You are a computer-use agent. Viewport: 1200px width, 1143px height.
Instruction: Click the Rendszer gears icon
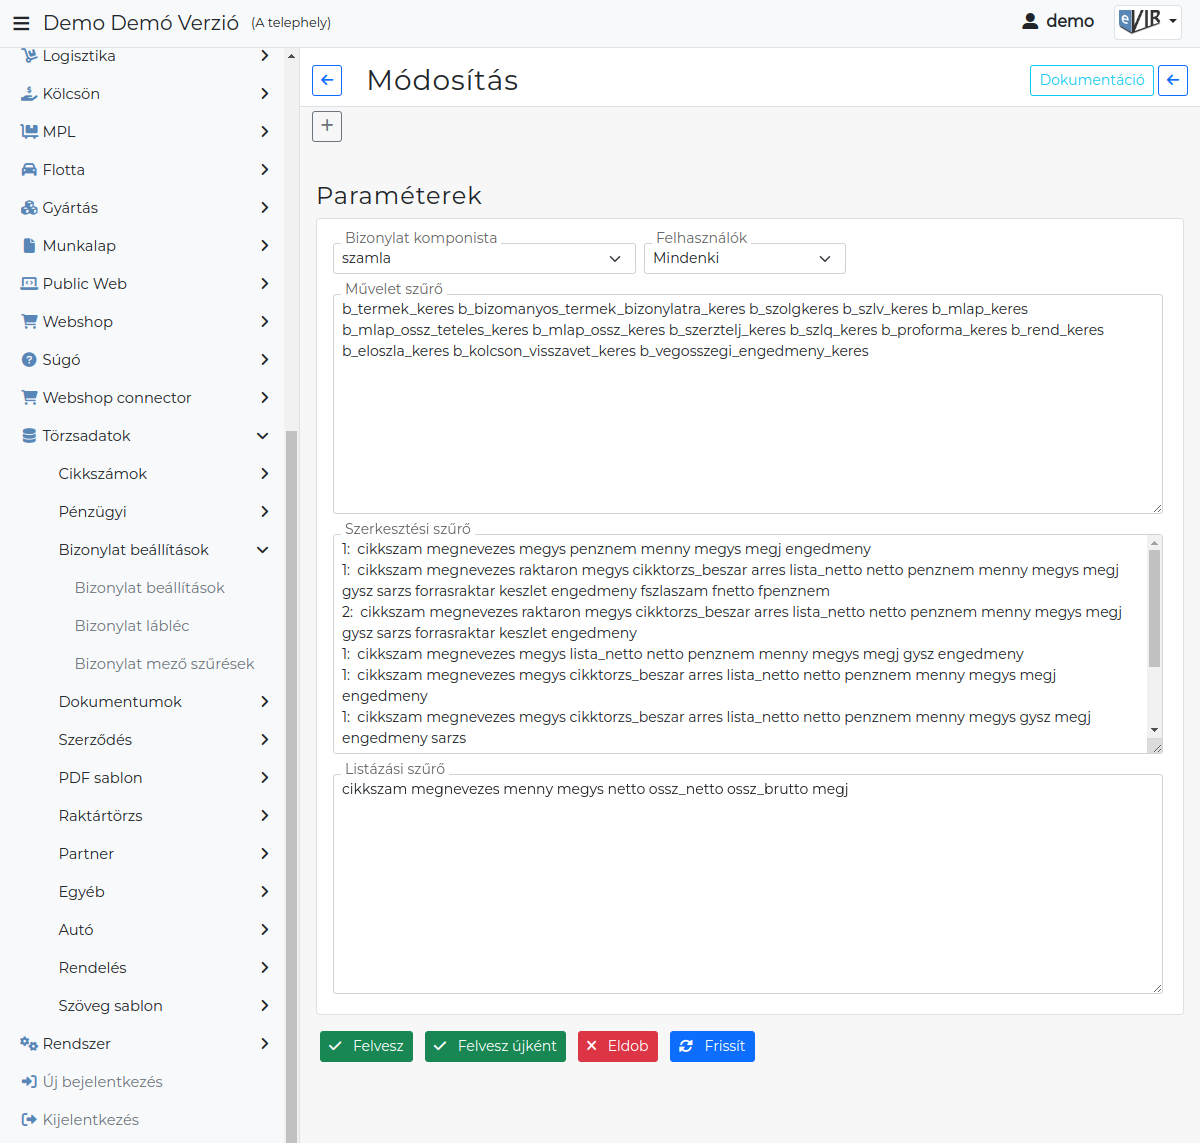pyautogui.click(x=29, y=1044)
